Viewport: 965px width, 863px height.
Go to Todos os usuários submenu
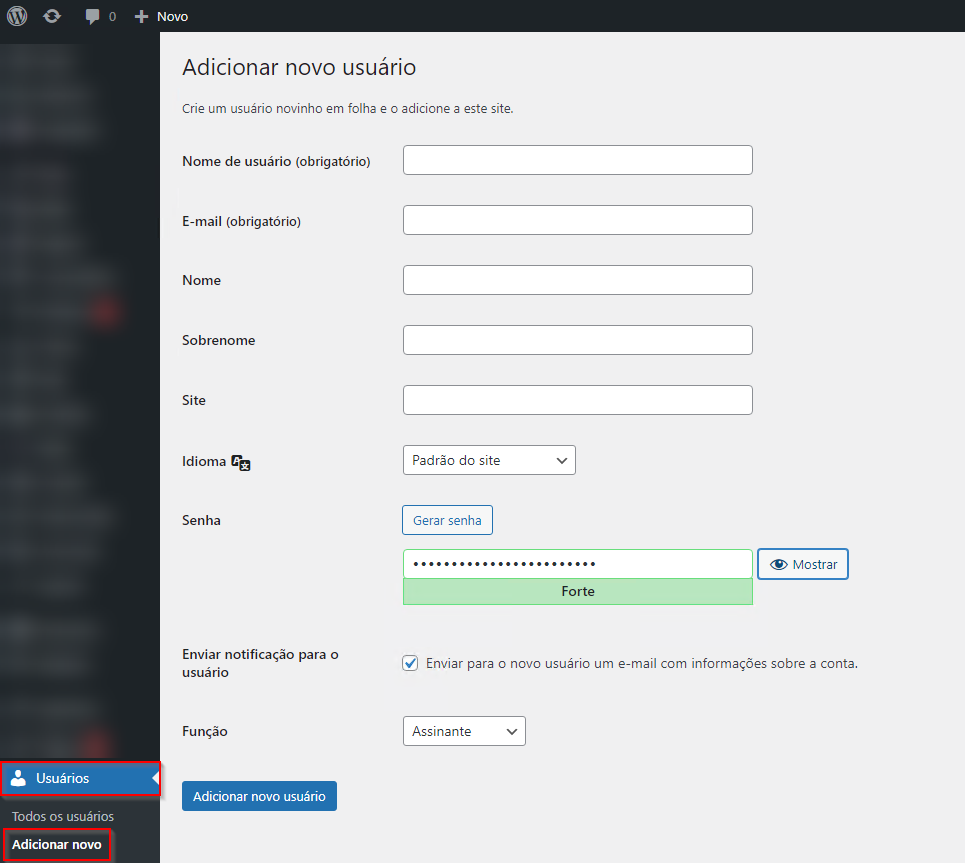tap(63, 816)
